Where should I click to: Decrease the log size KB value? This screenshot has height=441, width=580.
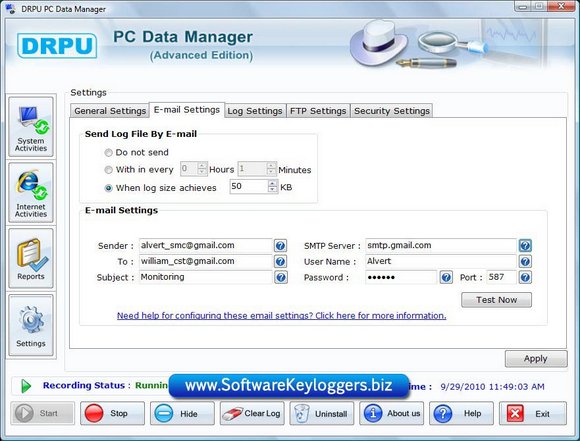click(x=273, y=189)
